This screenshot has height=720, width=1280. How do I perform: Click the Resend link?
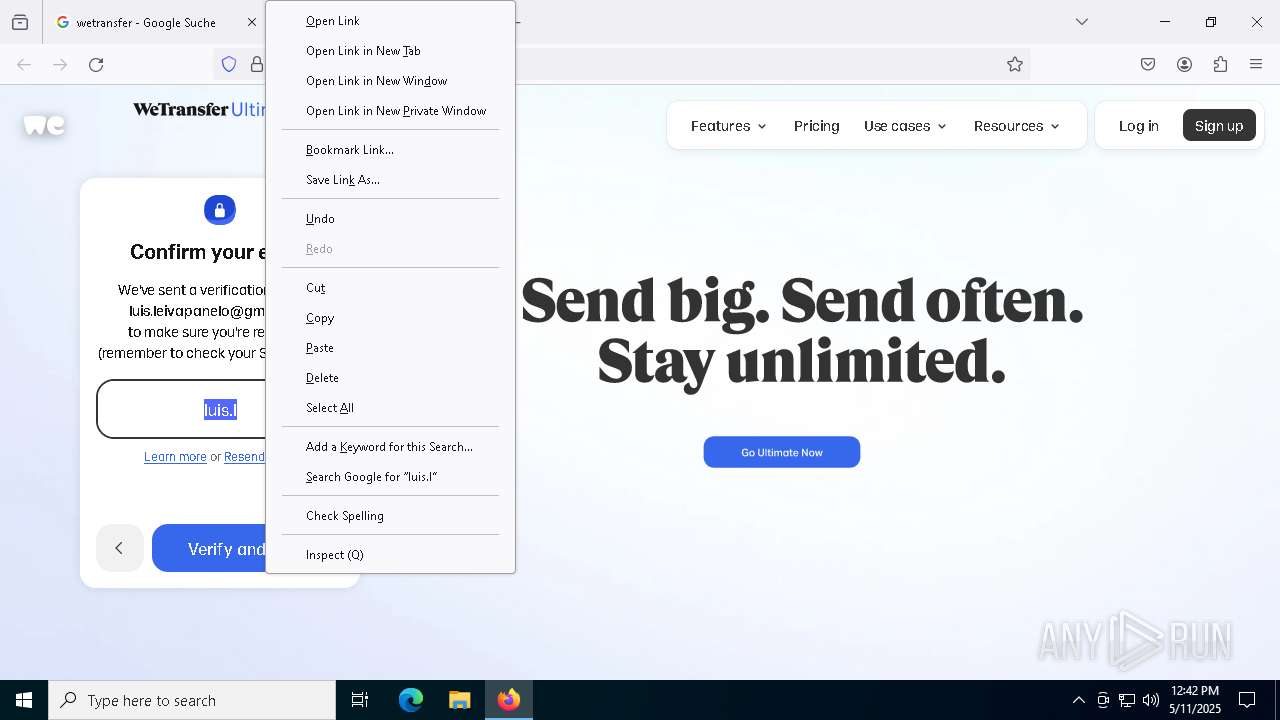click(244, 457)
